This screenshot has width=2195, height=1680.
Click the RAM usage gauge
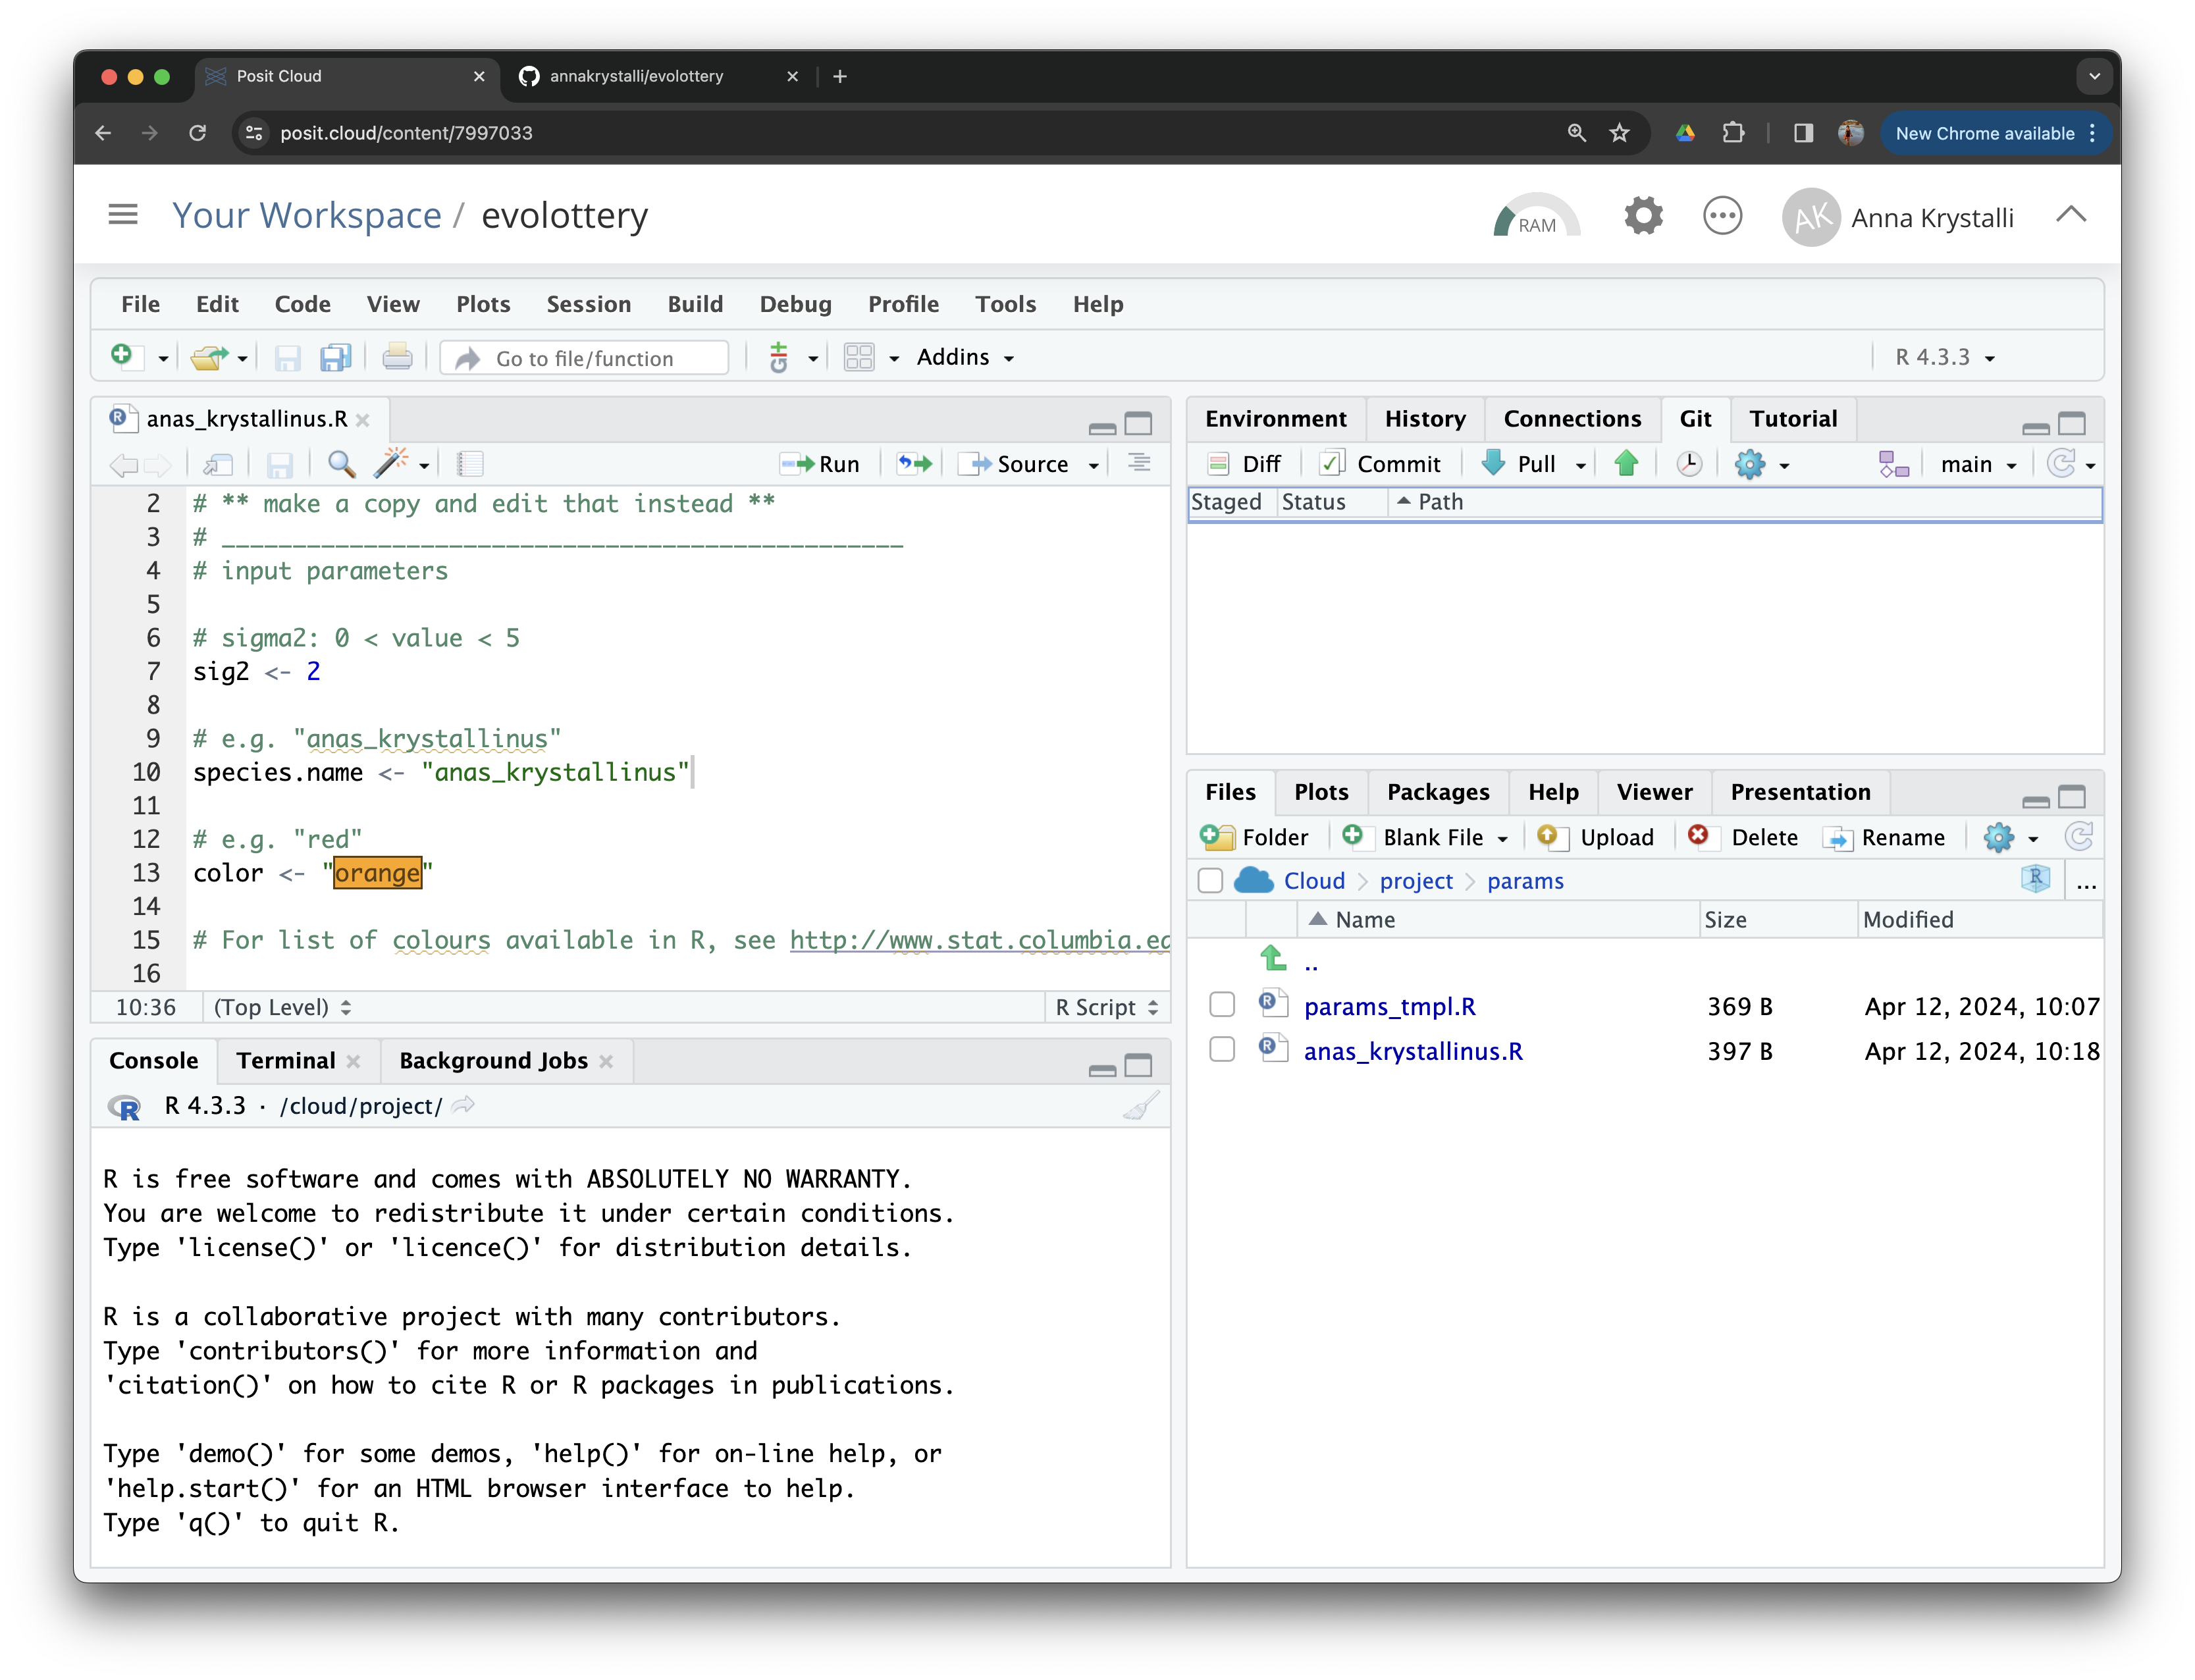[x=1536, y=216]
